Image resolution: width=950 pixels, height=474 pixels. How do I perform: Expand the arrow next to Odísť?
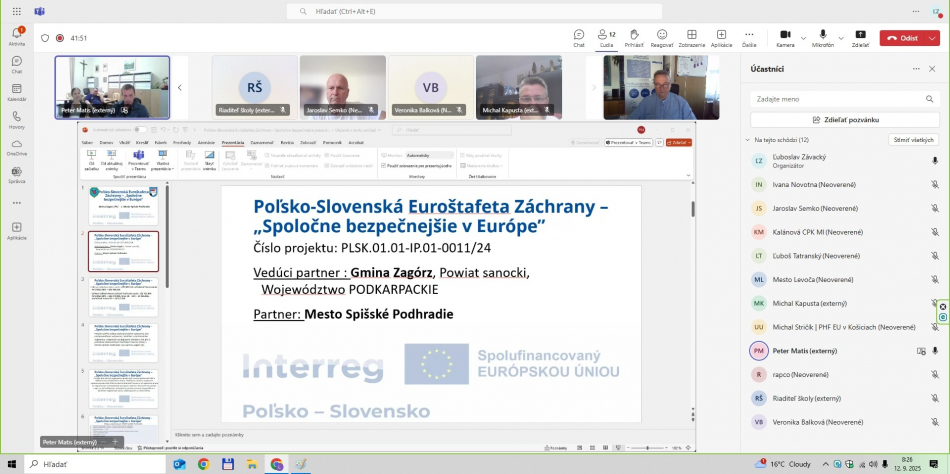coord(932,38)
